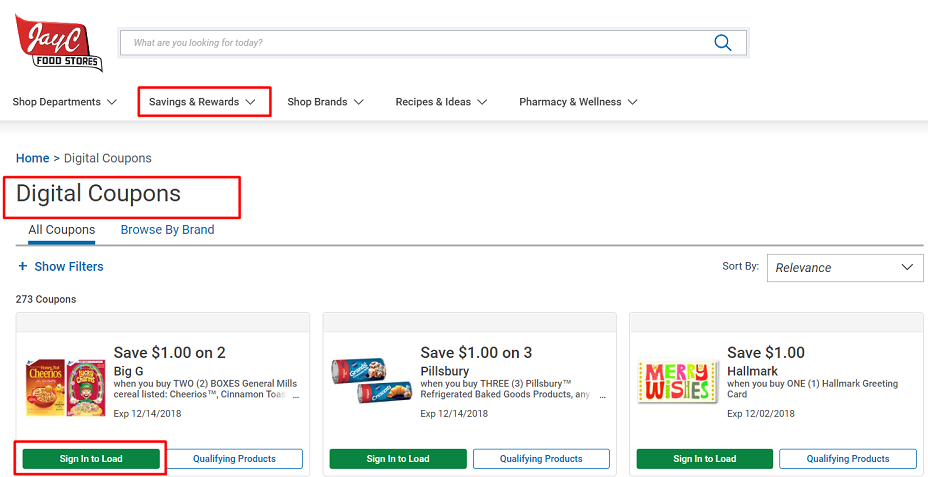Click the Hallmark brand name
The image size is (928, 477).
(x=752, y=371)
